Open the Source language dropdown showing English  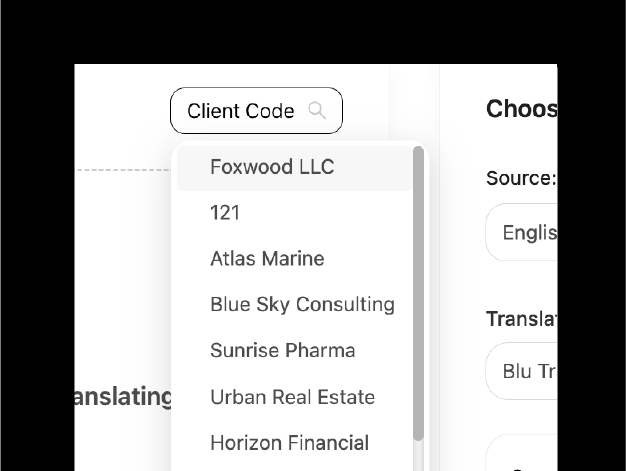tap(522, 233)
